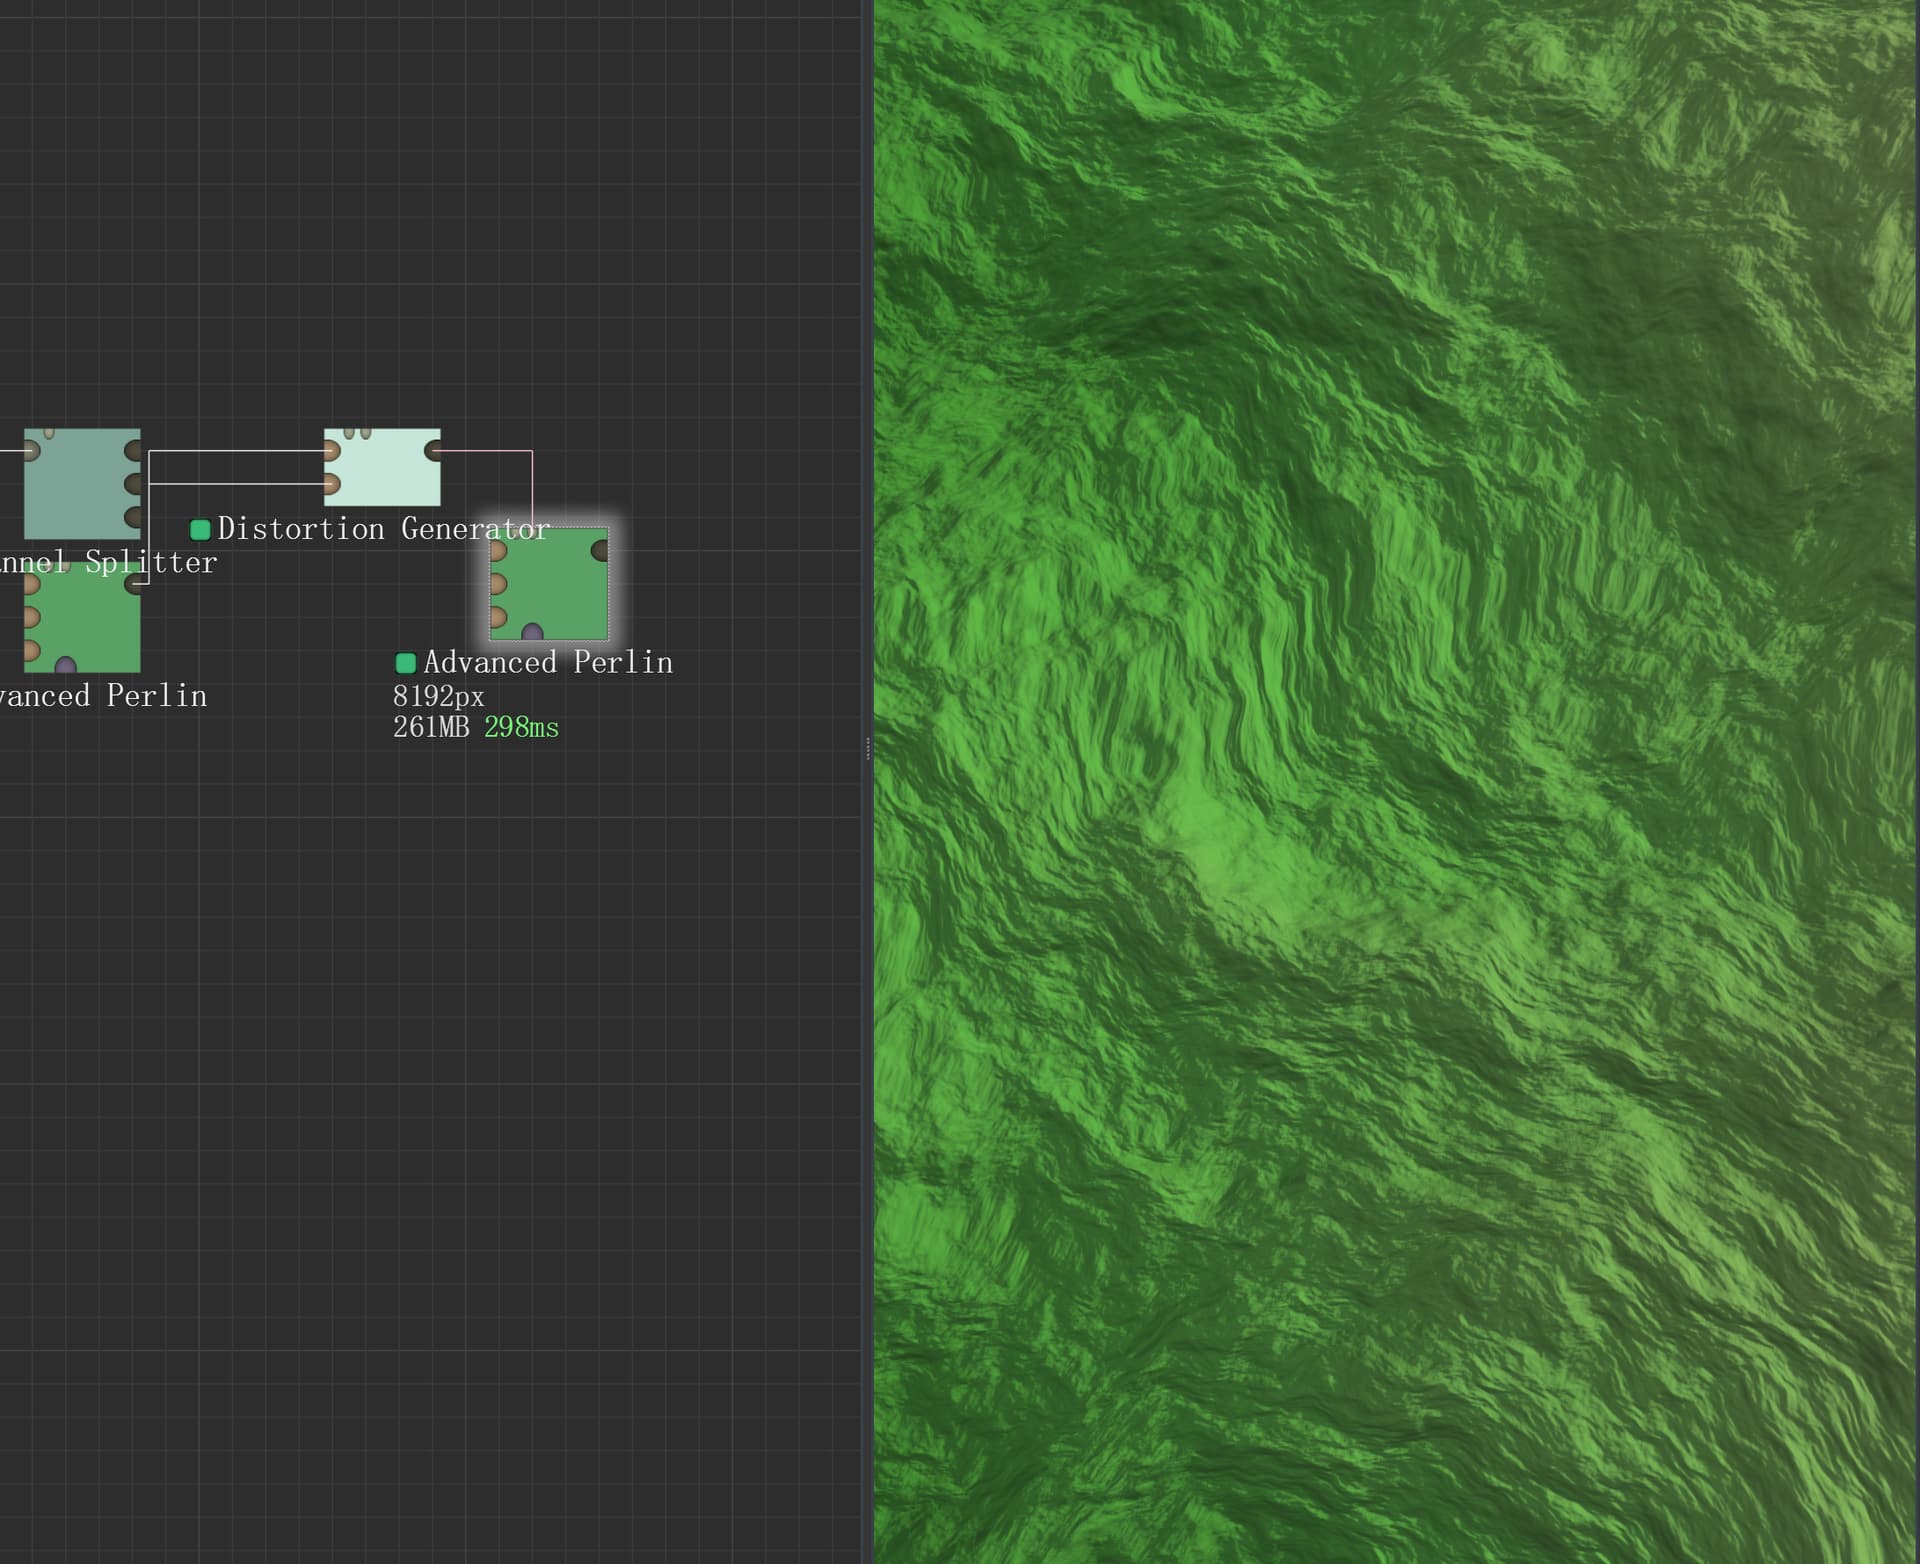Click the splitter handle between graph and preview
Image resolution: width=1920 pixels, height=1564 pixels.
coord(867,748)
